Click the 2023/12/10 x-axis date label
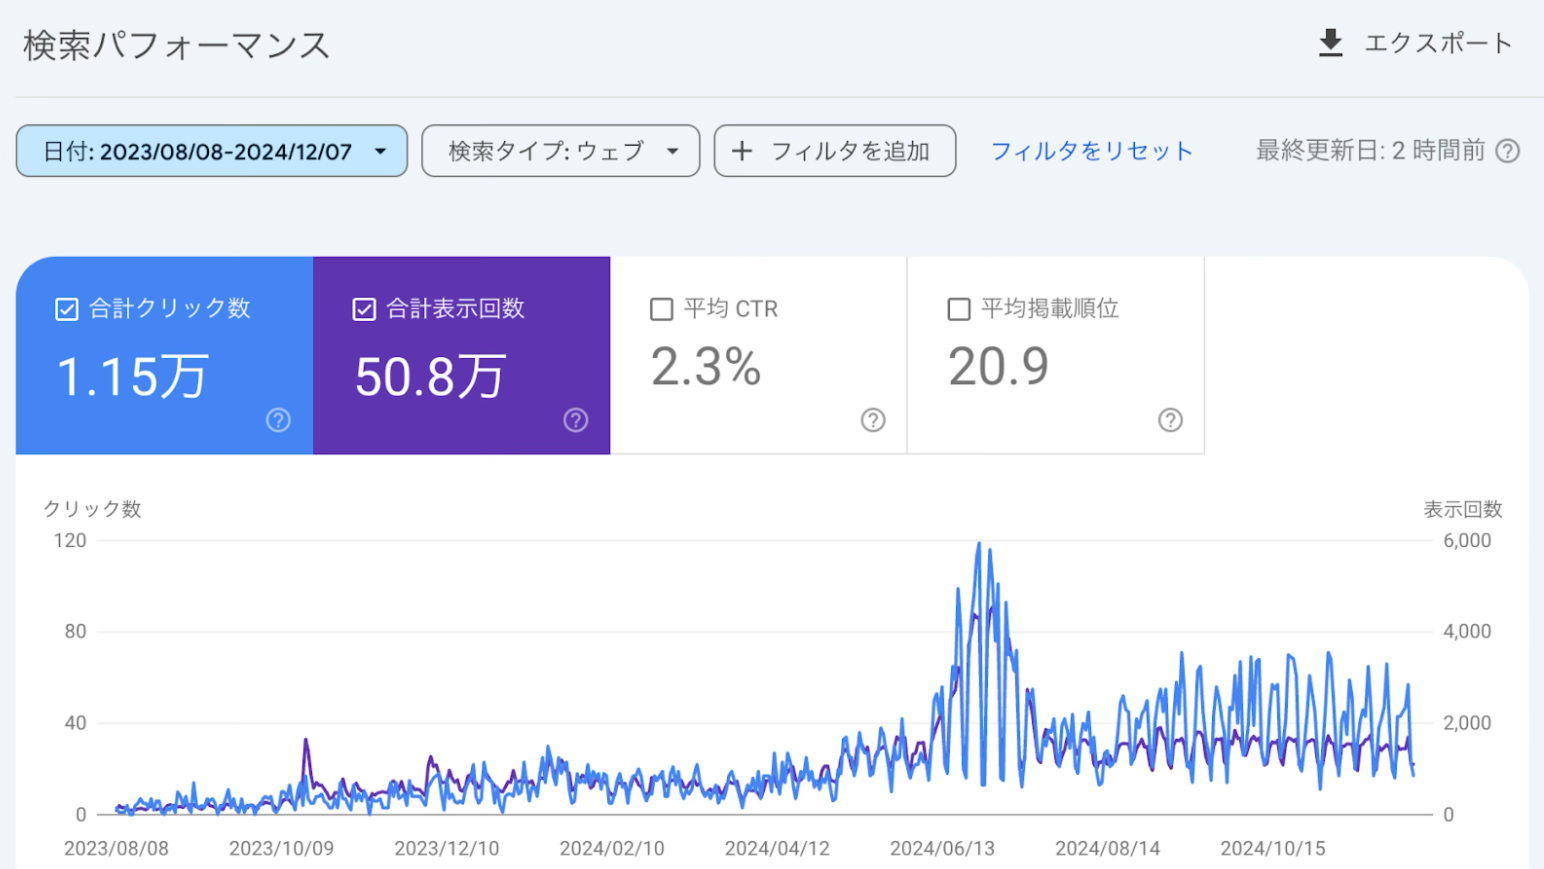 [446, 848]
